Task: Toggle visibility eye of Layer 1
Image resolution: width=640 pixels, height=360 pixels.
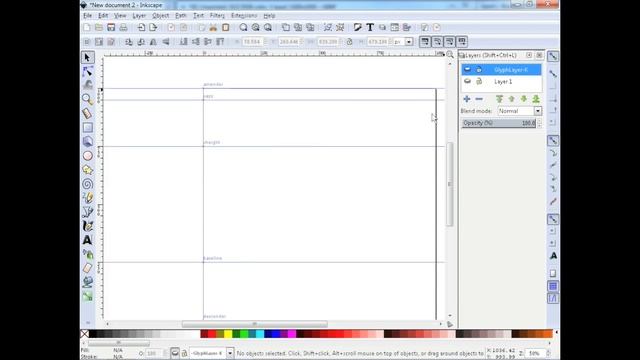Action: [467, 82]
